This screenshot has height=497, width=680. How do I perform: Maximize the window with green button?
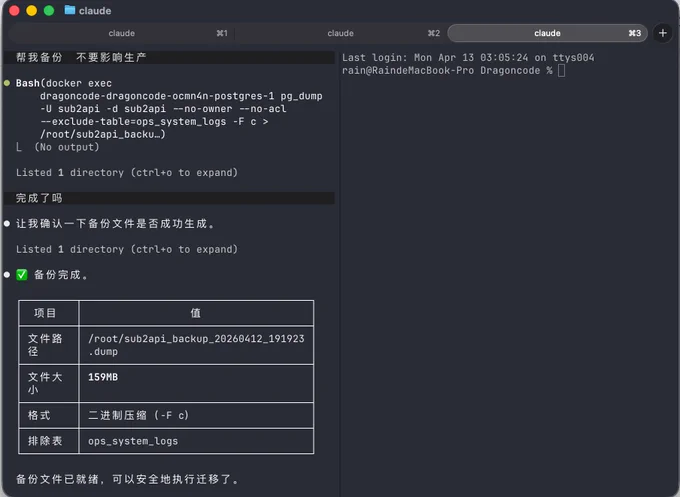click(x=49, y=10)
